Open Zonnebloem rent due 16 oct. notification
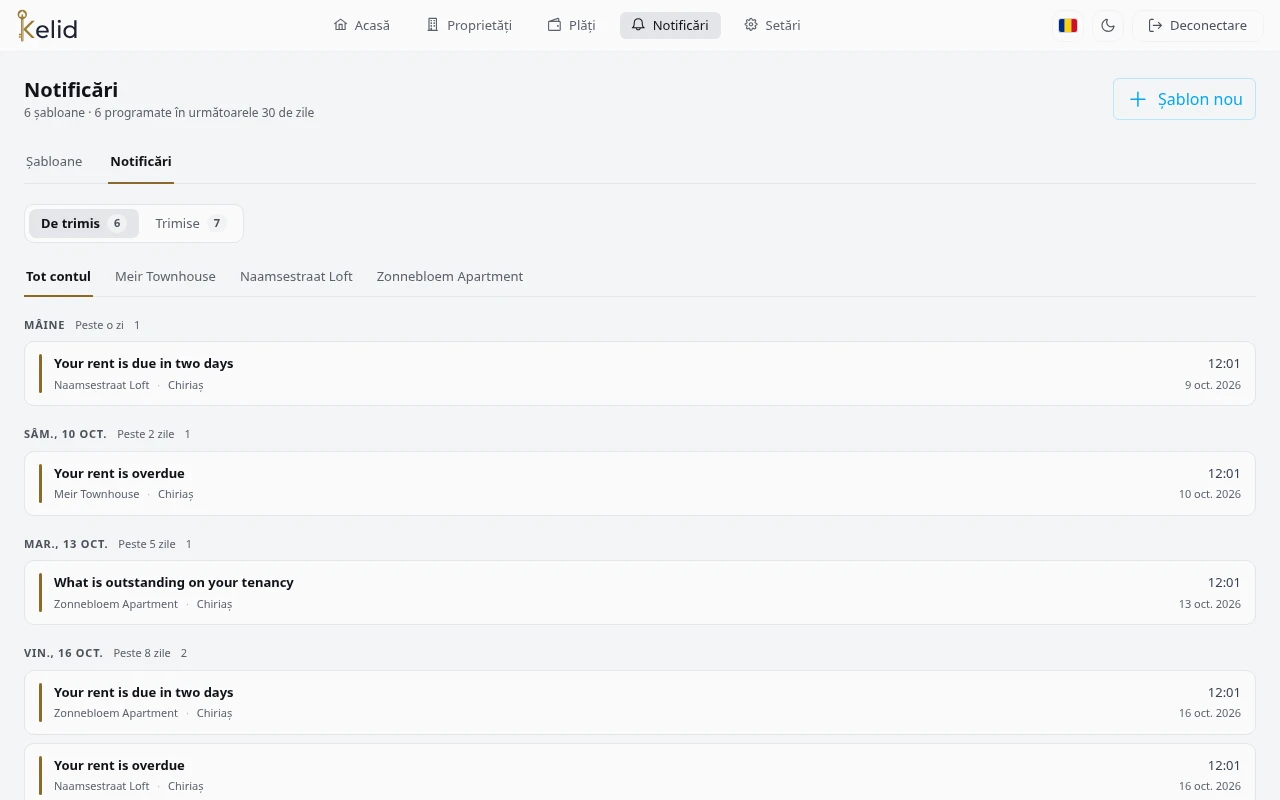 [640, 702]
